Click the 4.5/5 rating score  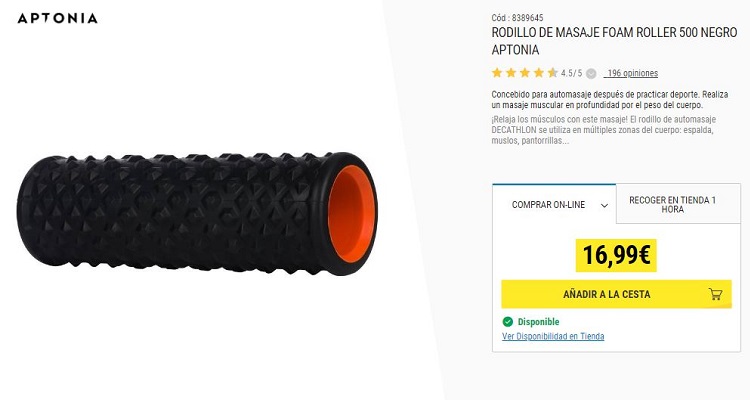point(571,73)
